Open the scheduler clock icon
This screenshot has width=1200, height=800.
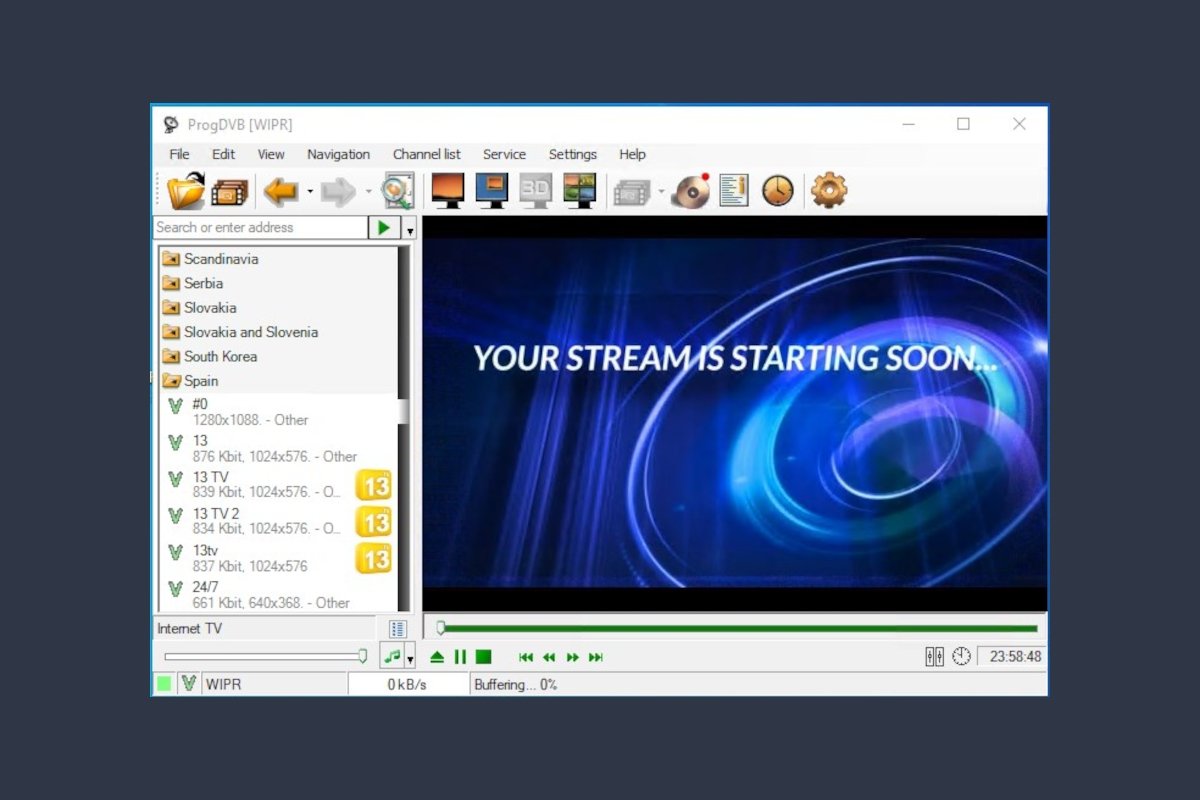(x=778, y=190)
